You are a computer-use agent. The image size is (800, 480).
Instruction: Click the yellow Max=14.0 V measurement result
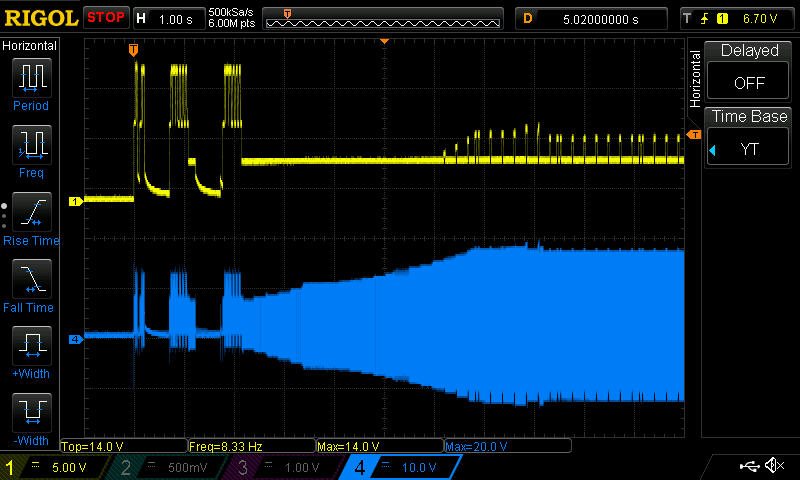tap(348, 446)
